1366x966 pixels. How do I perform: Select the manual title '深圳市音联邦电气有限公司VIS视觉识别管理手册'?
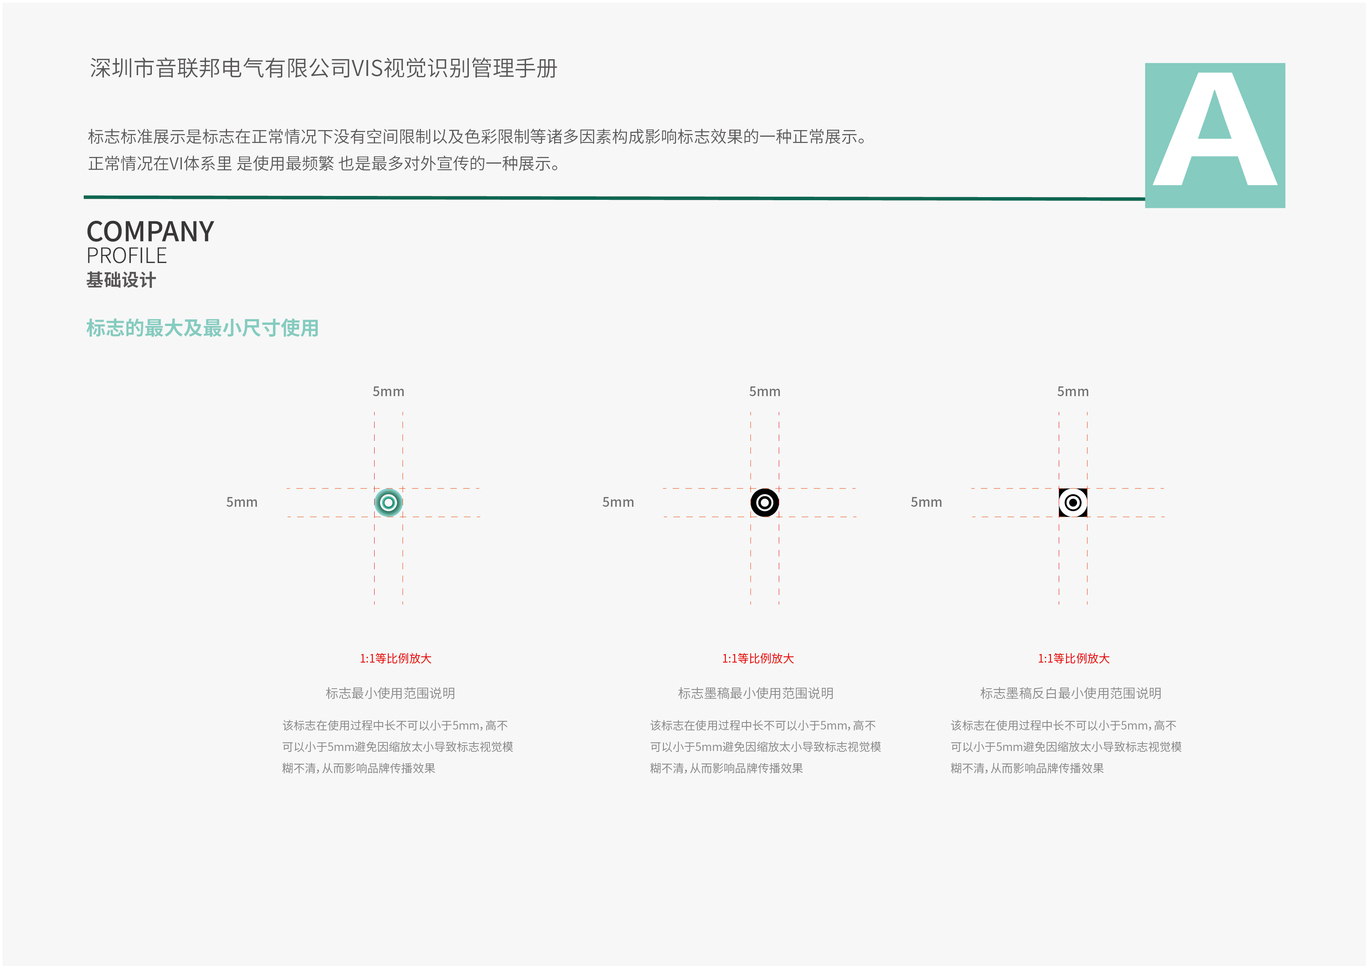324,68
